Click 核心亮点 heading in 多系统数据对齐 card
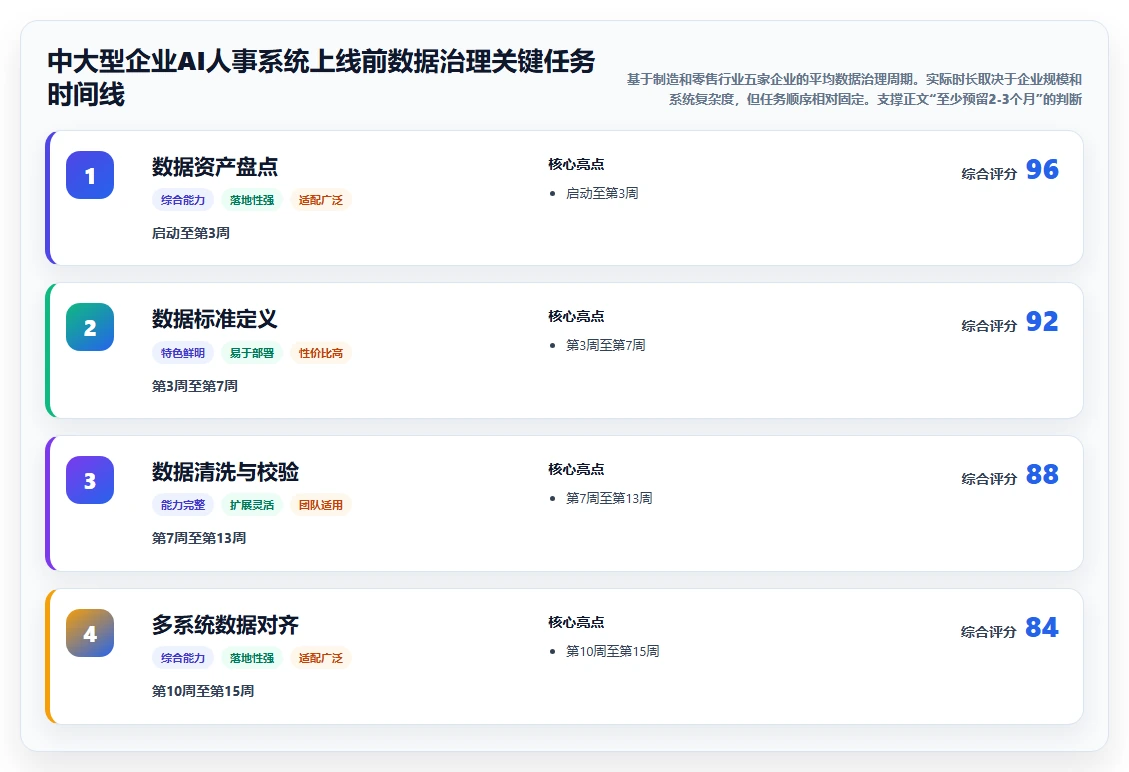This screenshot has width=1129, height=772. pos(576,622)
